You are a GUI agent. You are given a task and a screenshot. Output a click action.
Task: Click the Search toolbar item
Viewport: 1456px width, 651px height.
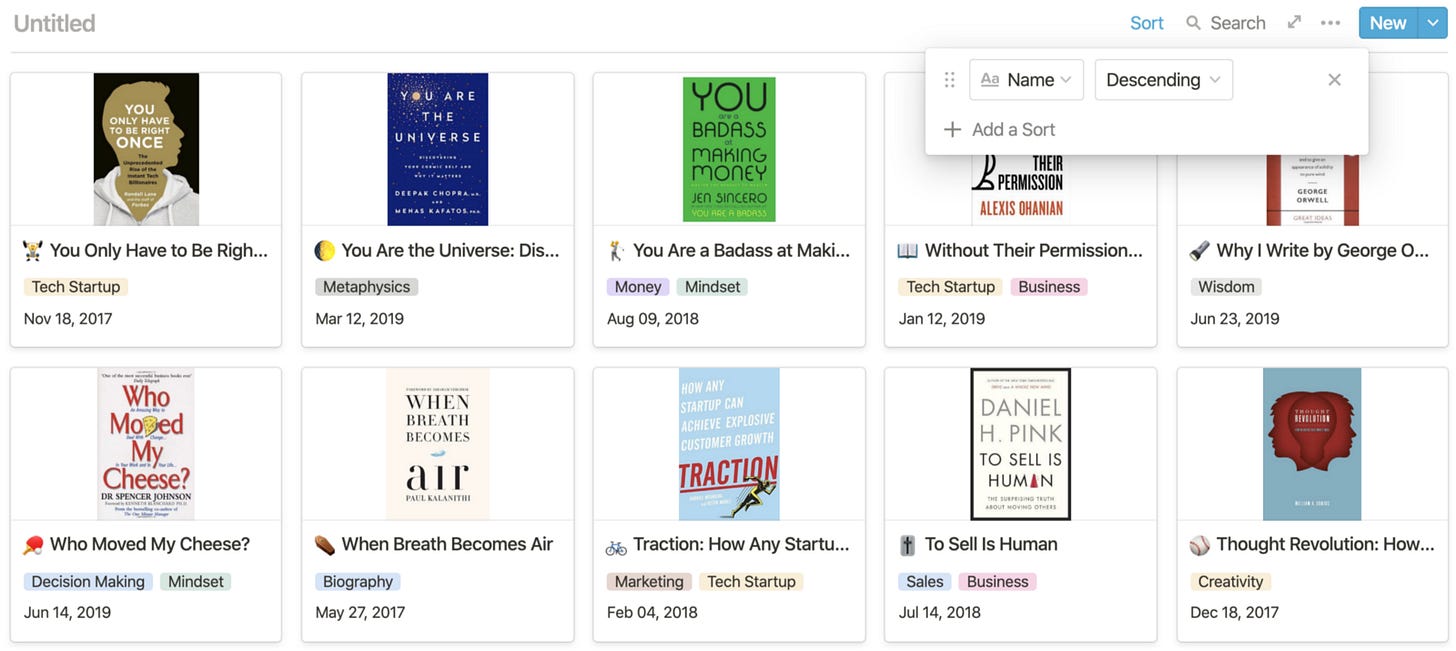coord(1226,23)
